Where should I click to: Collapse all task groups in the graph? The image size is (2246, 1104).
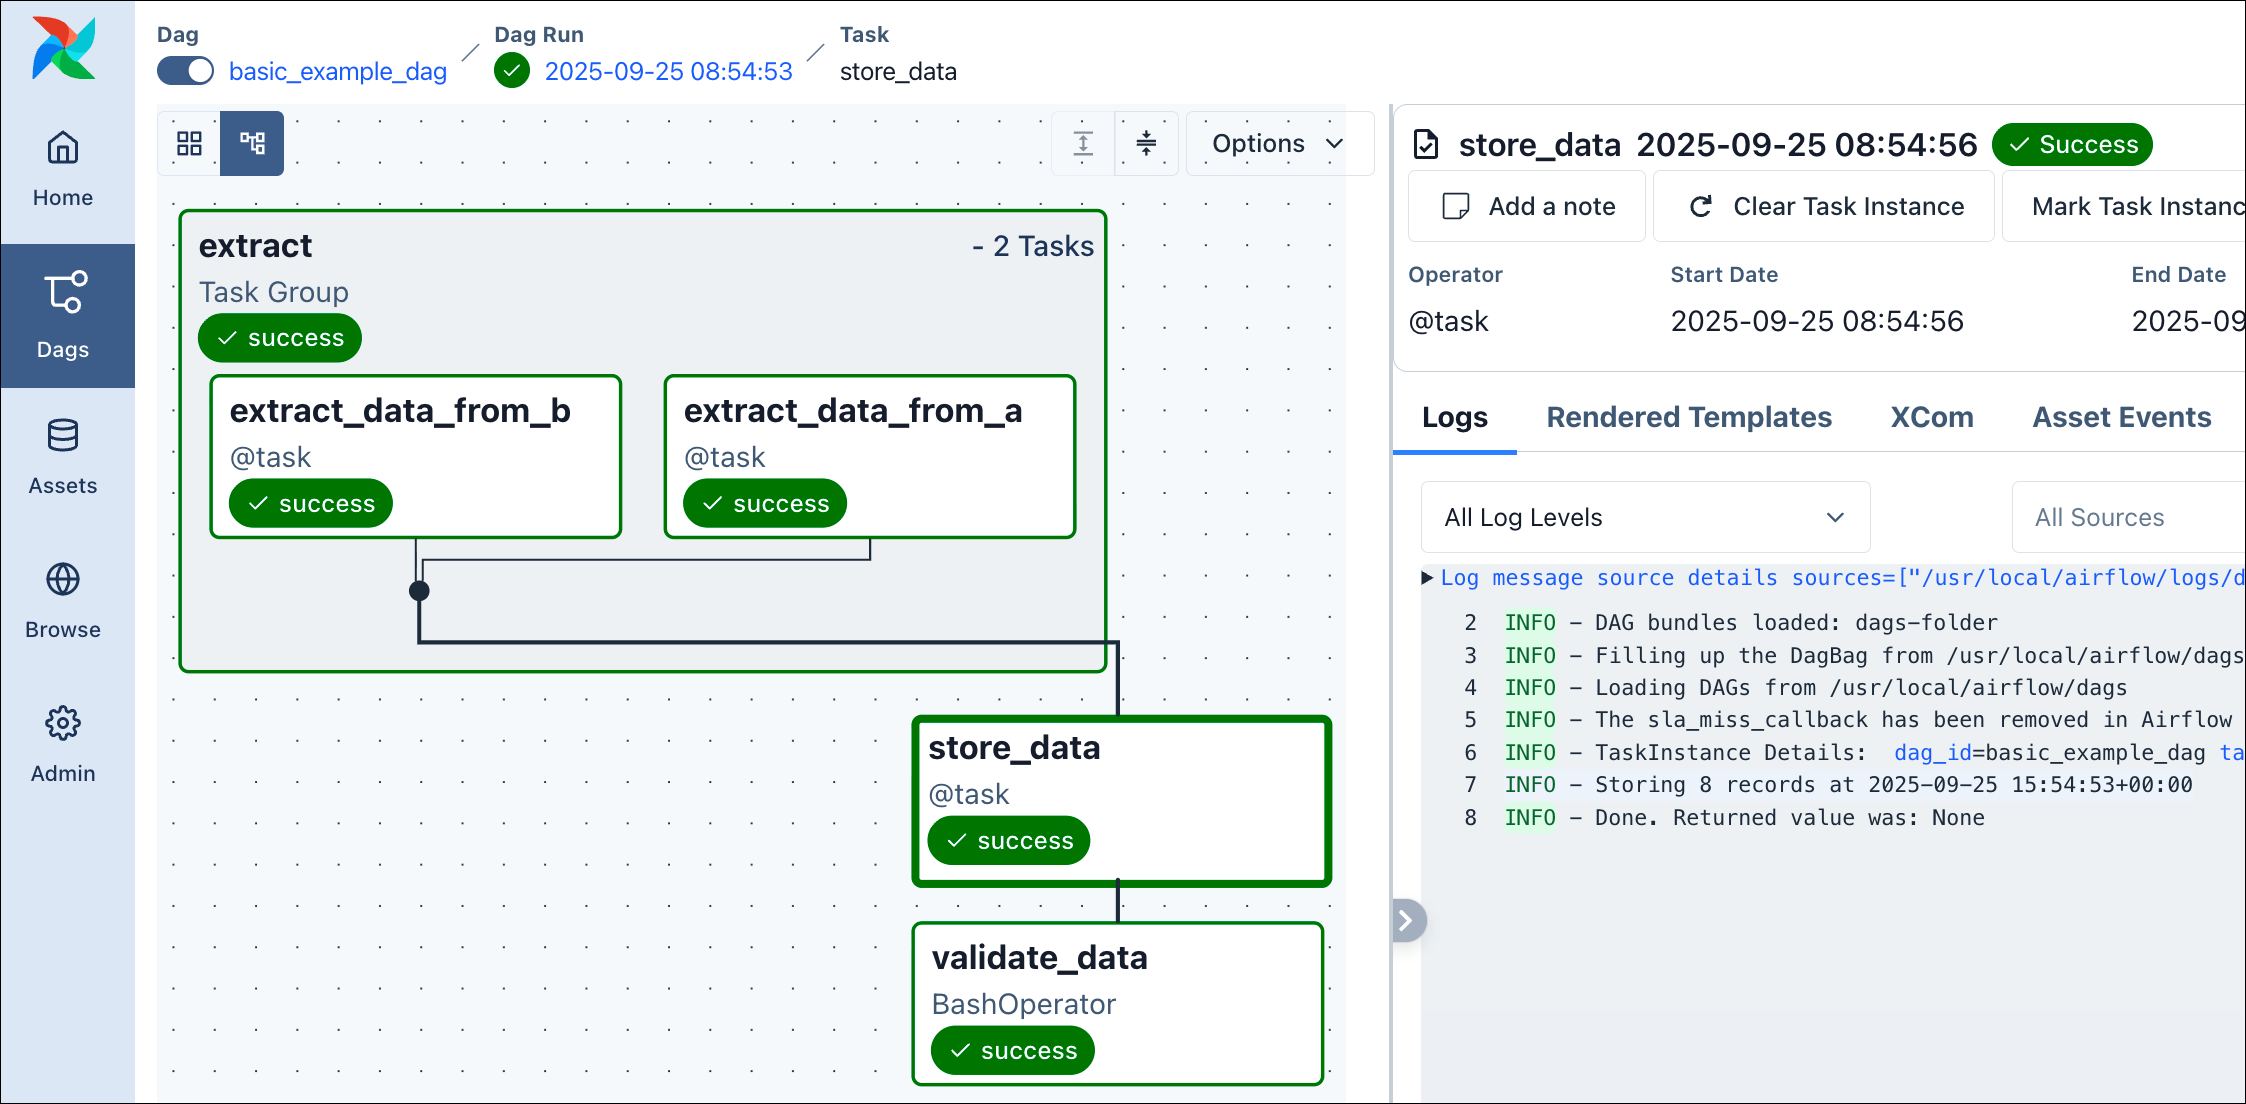(x=1146, y=143)
